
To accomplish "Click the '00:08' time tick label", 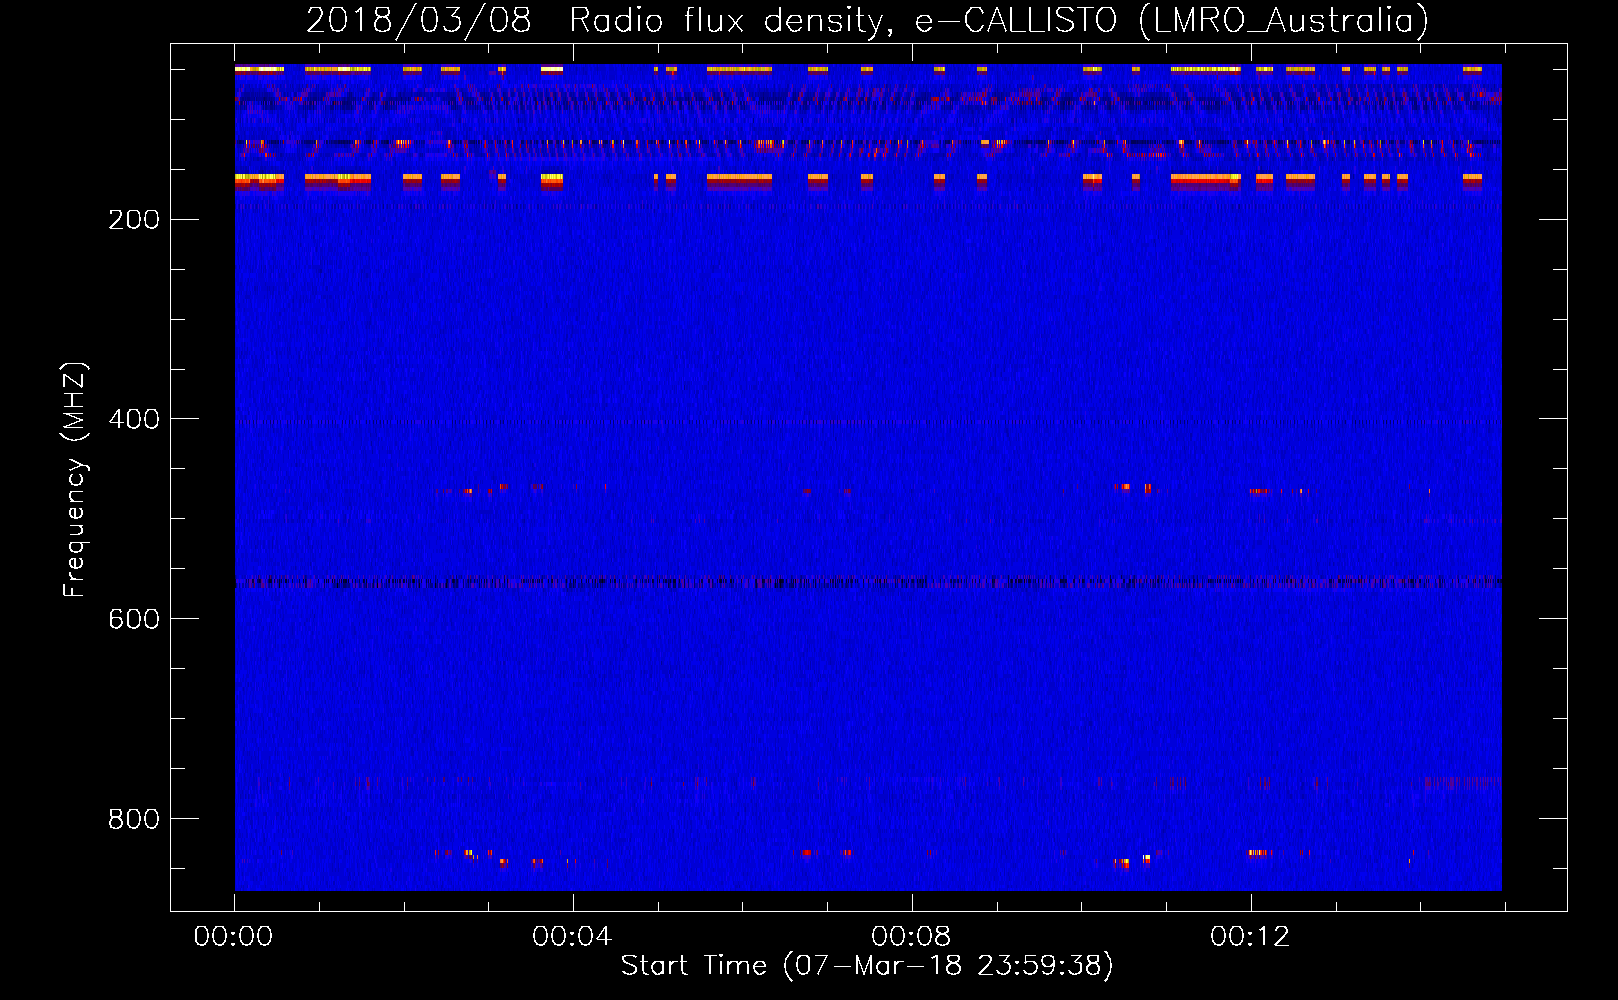I will tap(911, 937).
